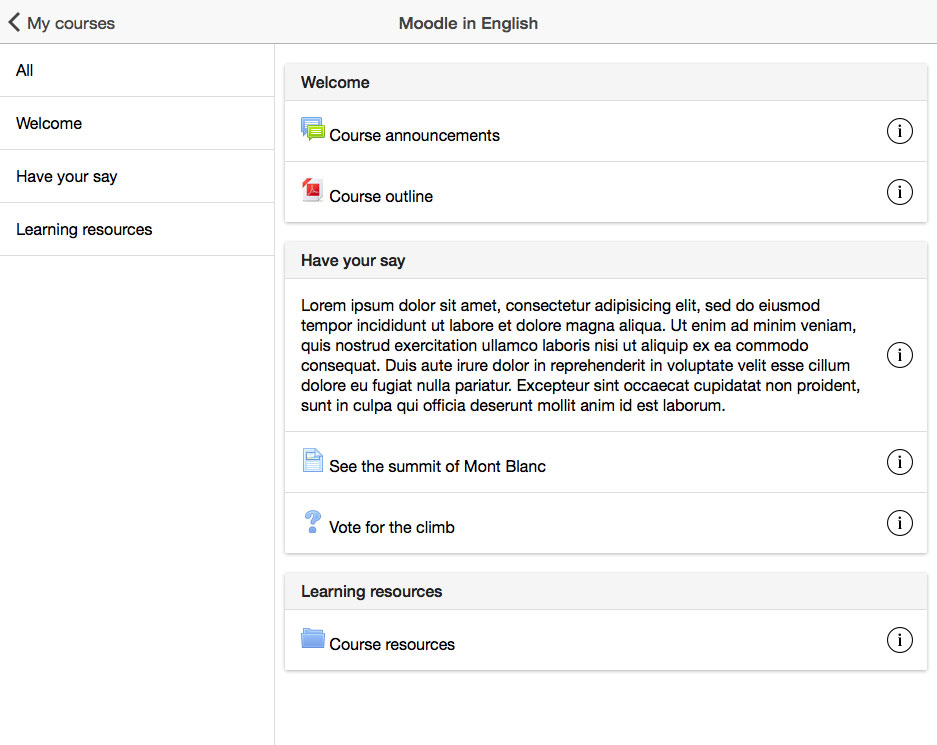Click the Lorem ipsum description text
Viewport: 937px width, 745px height.
[580, 355]
